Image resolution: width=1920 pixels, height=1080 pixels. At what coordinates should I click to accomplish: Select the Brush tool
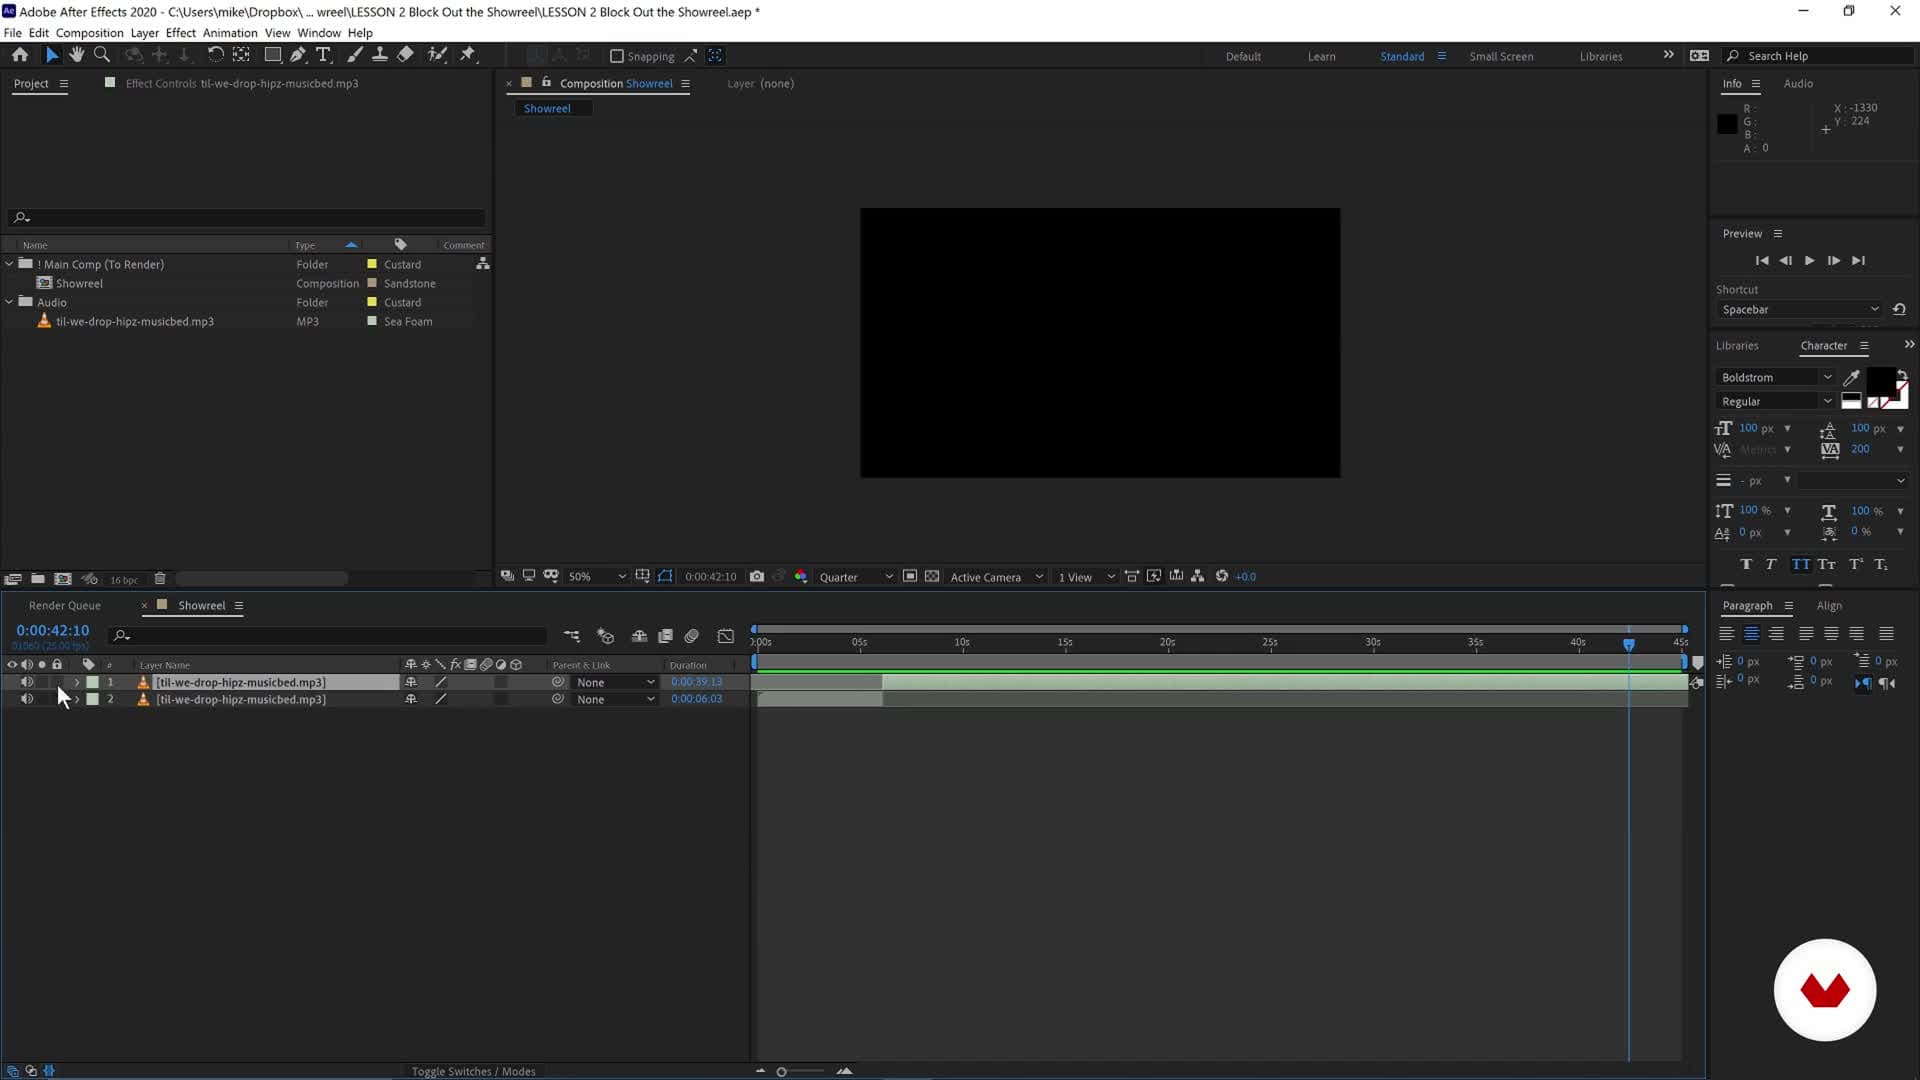355,55
